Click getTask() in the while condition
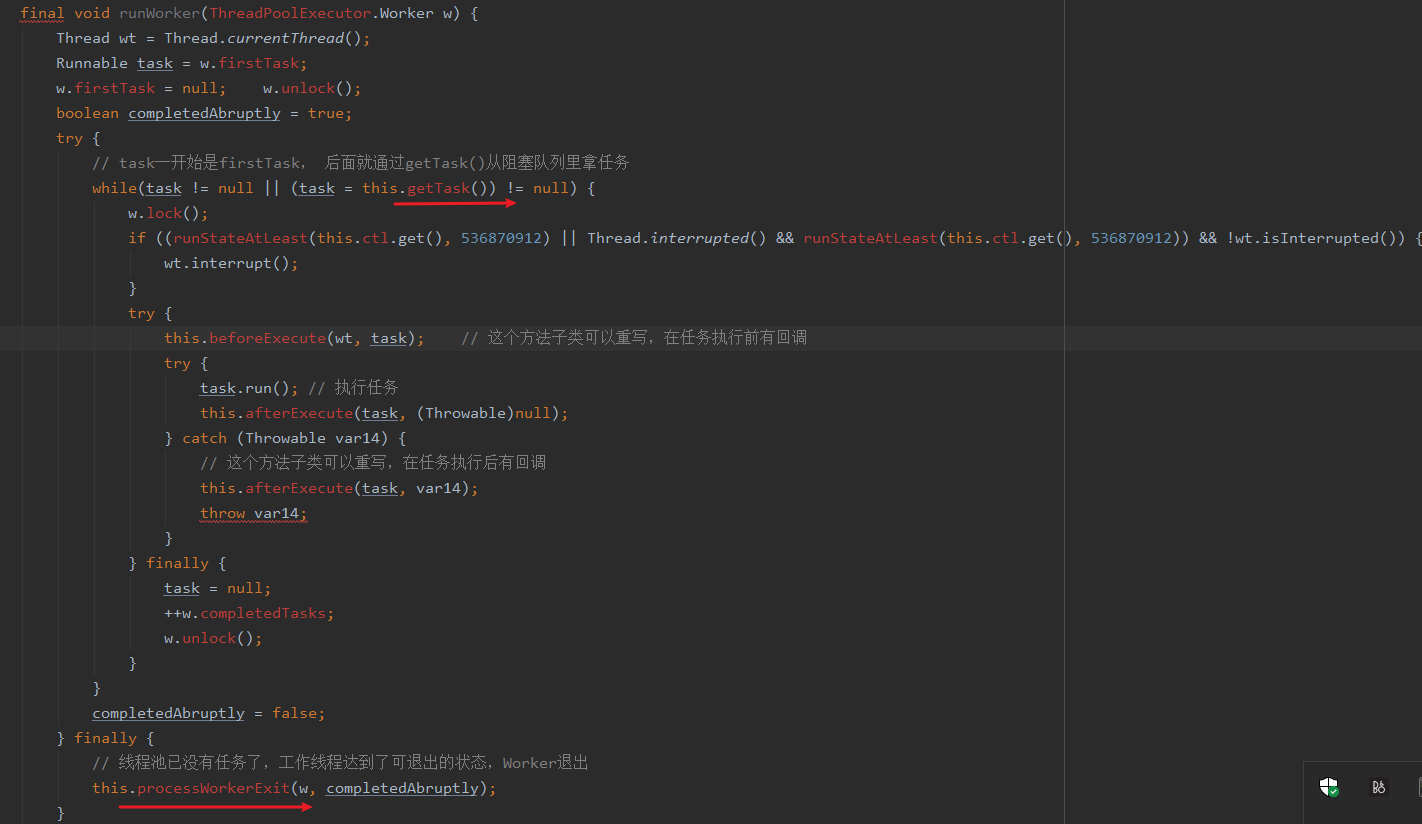1422x824 pixels. pyautogui.click(x=452, y=188)
